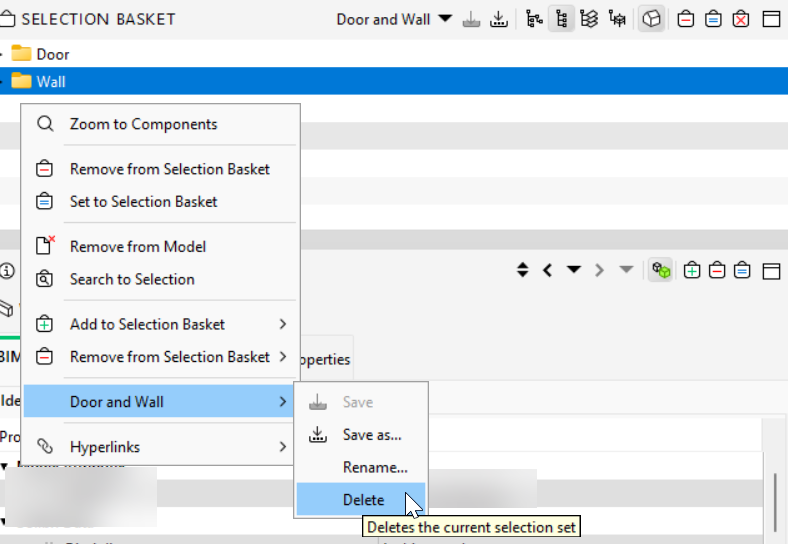Click the back navigation arrow
The image size is (788, 544).
548,270
